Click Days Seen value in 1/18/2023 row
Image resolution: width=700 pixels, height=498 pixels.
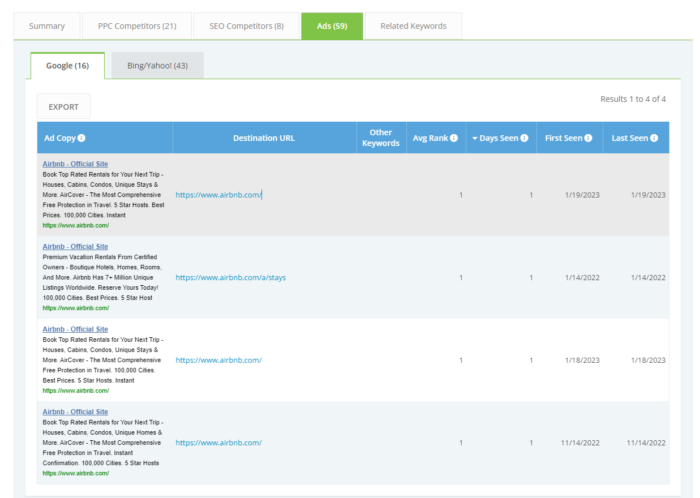[x=531, y=360]
